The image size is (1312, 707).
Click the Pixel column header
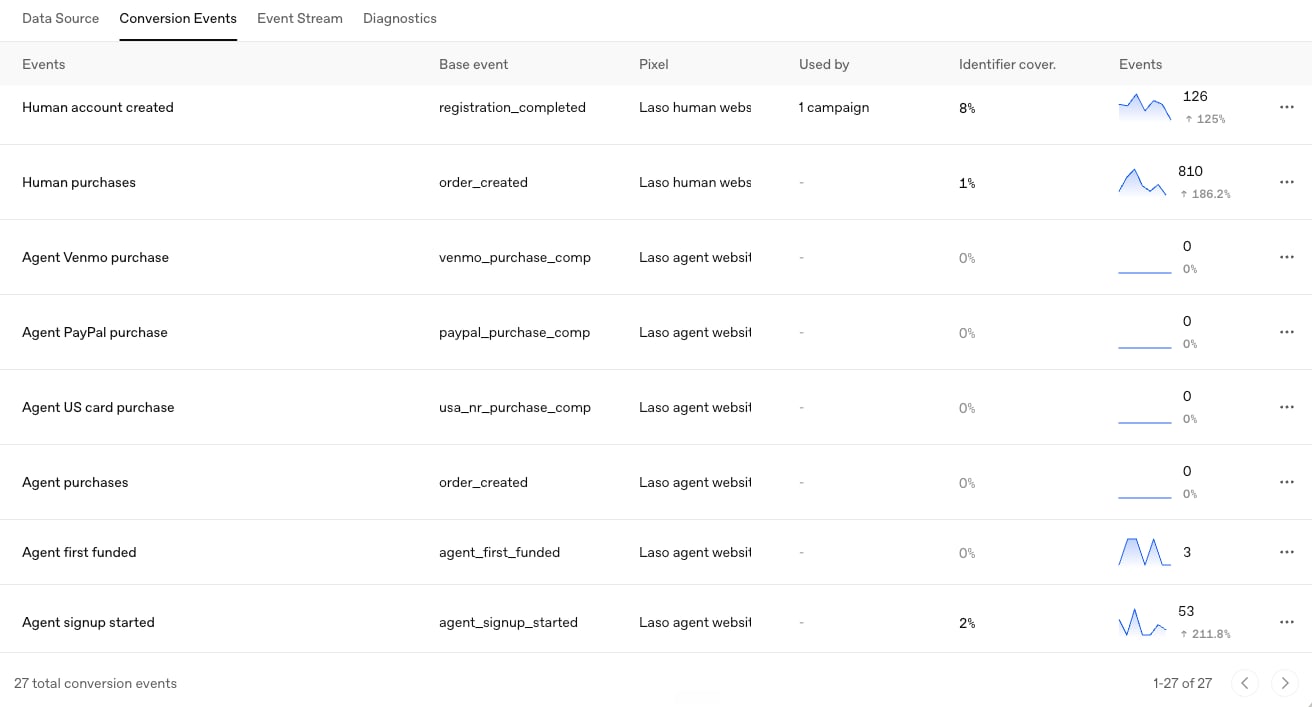point(654,64)
